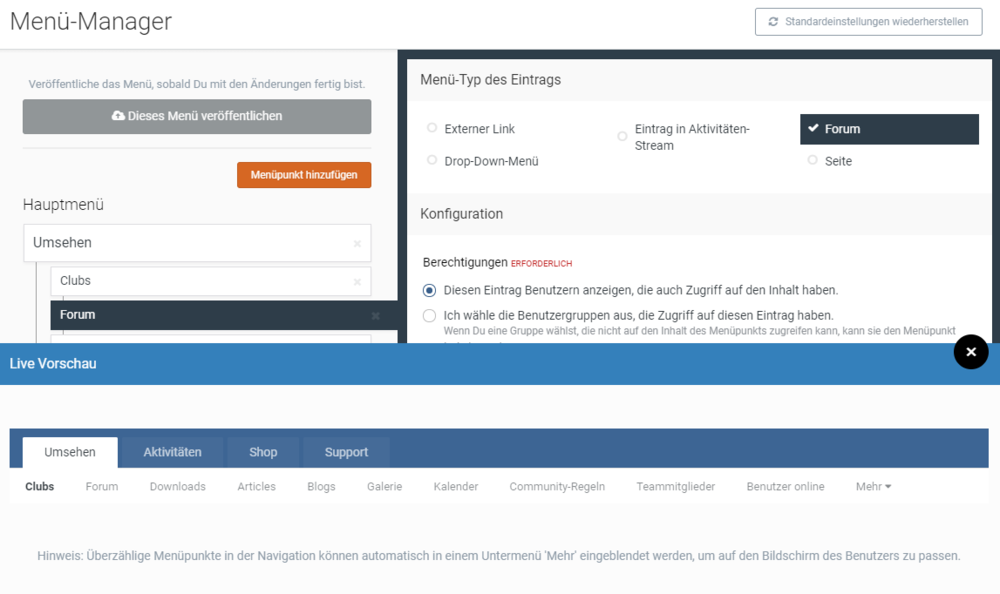Select the Externer Link menu type

tap(432, 128)
